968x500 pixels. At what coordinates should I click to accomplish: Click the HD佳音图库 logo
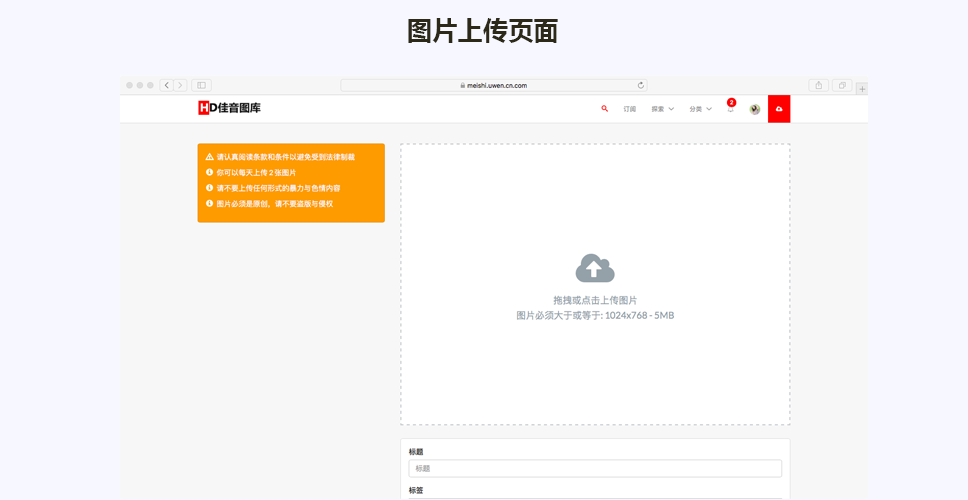(229, 108)
